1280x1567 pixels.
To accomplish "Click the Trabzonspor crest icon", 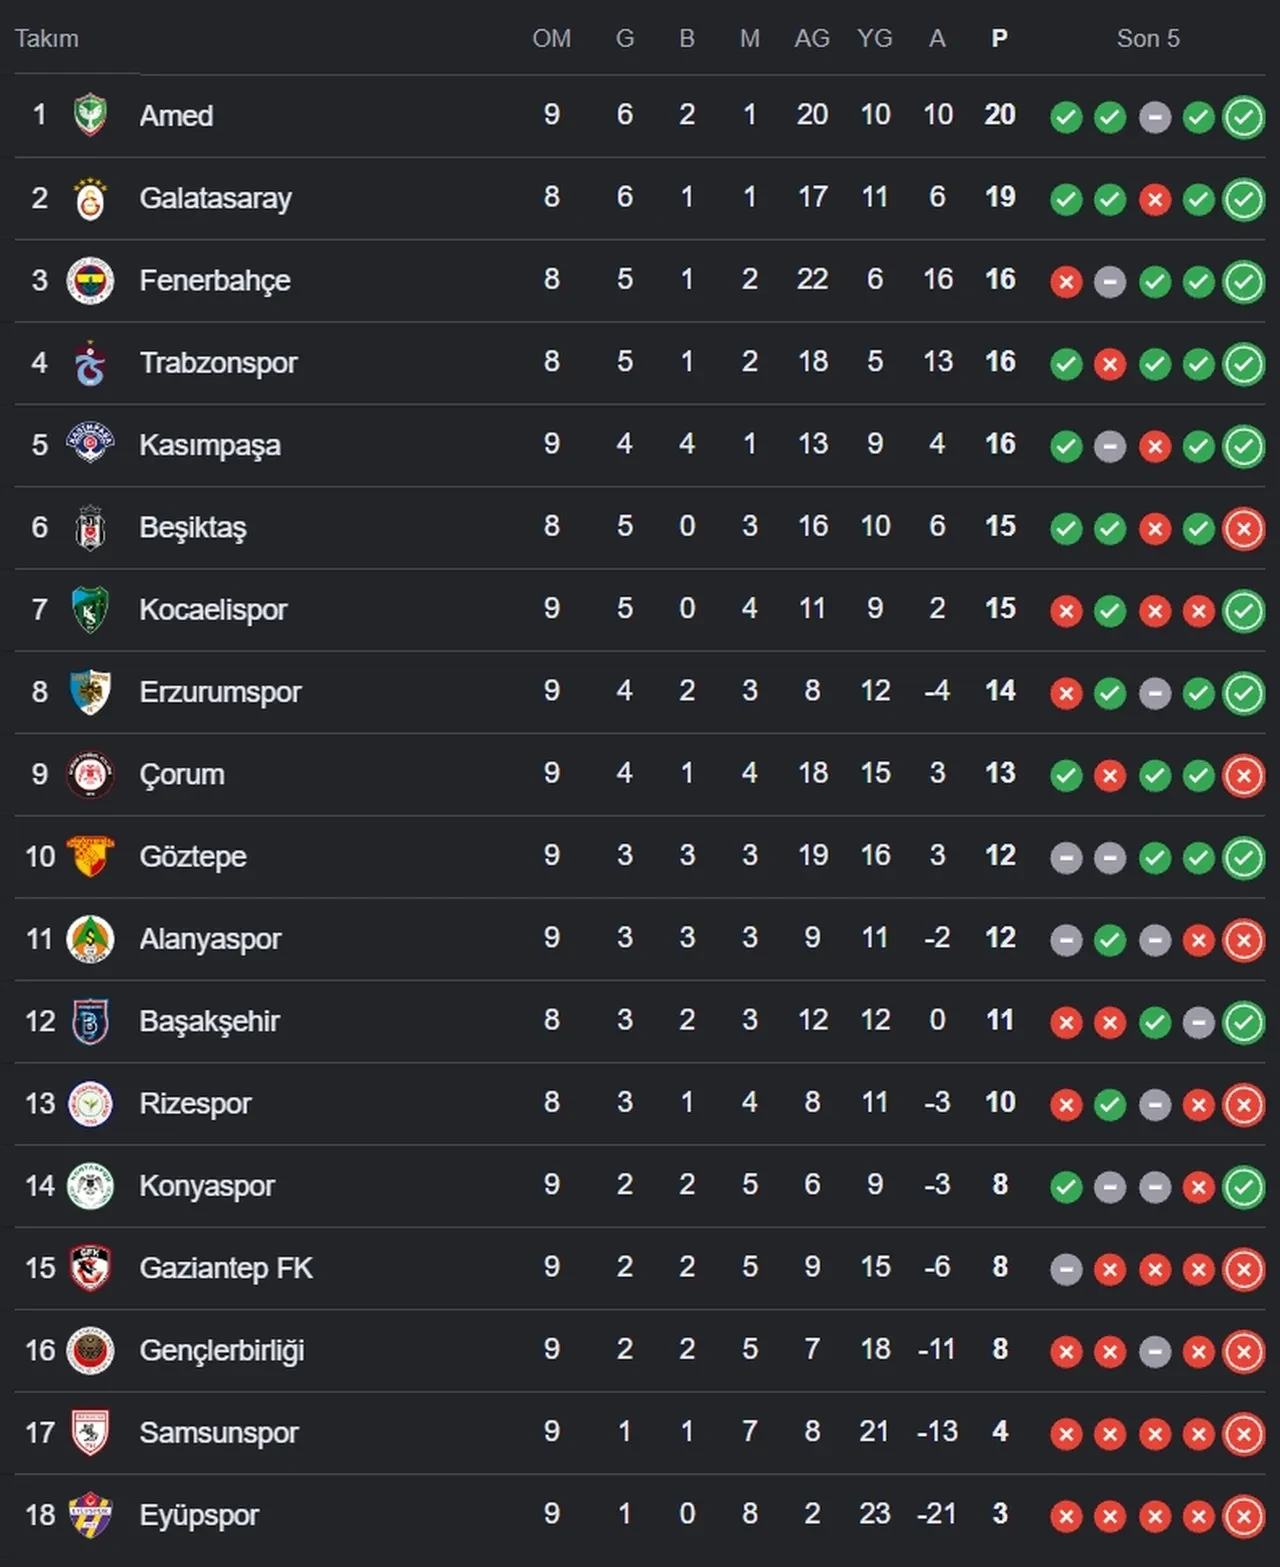I will [x=90, y=363].
